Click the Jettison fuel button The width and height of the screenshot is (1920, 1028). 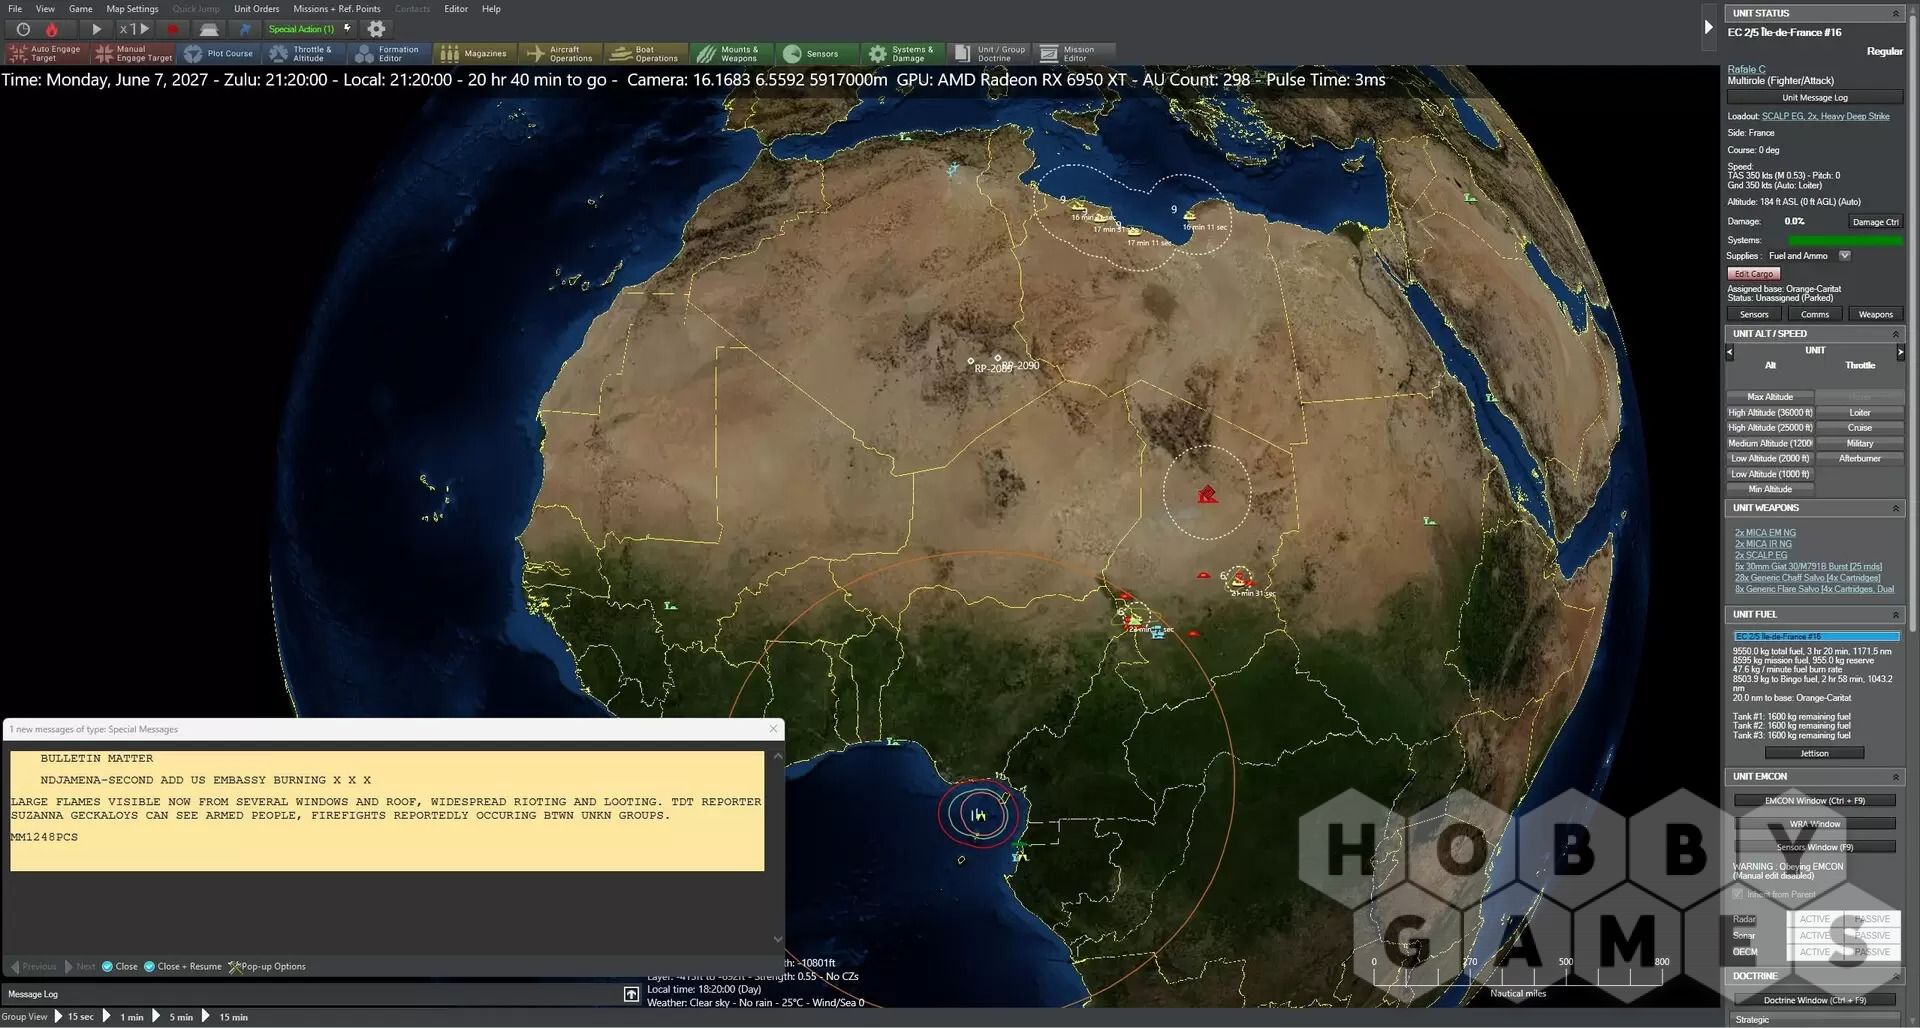1814,754
